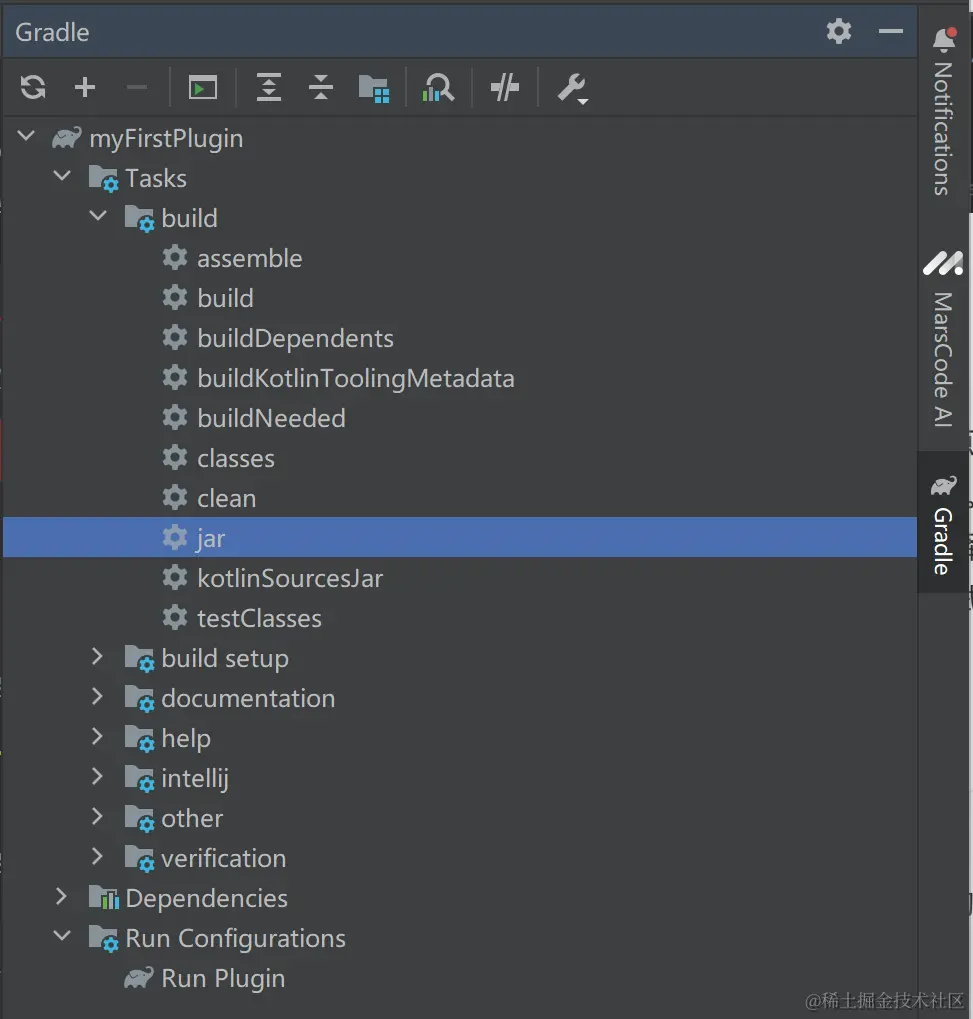Expand the other group
Image resolution: width=973 pixels, height=1019 pixels.
[x=97, y=816]
